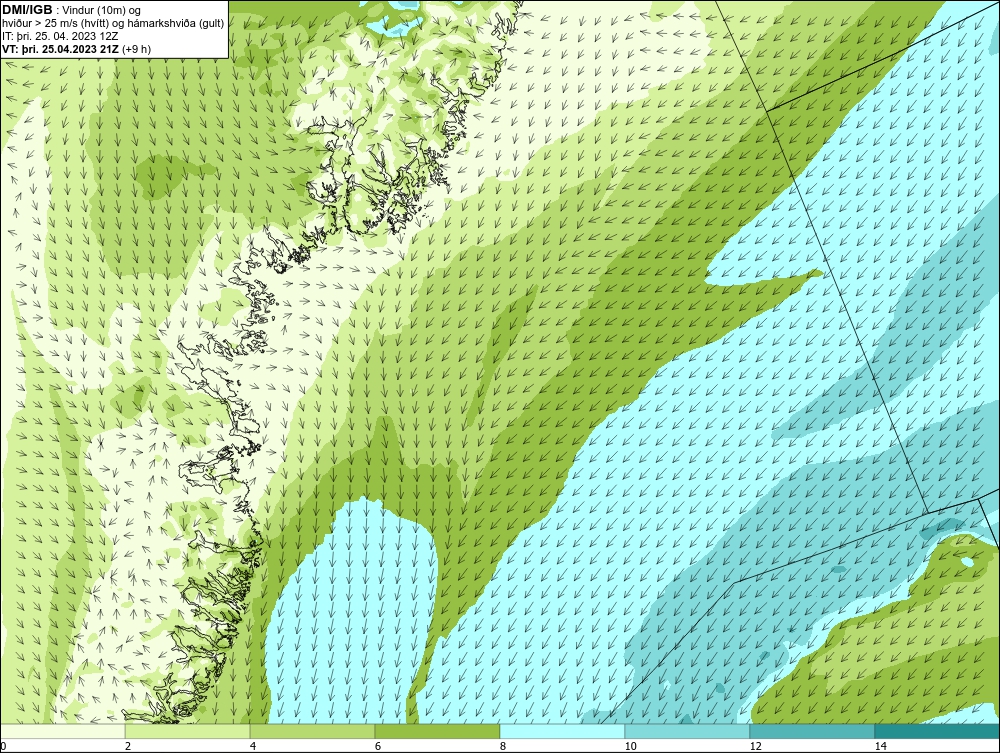Click the DMI/IGB title text
The height and width of the screenshot is (753, 1000).
tap(27, 10)
